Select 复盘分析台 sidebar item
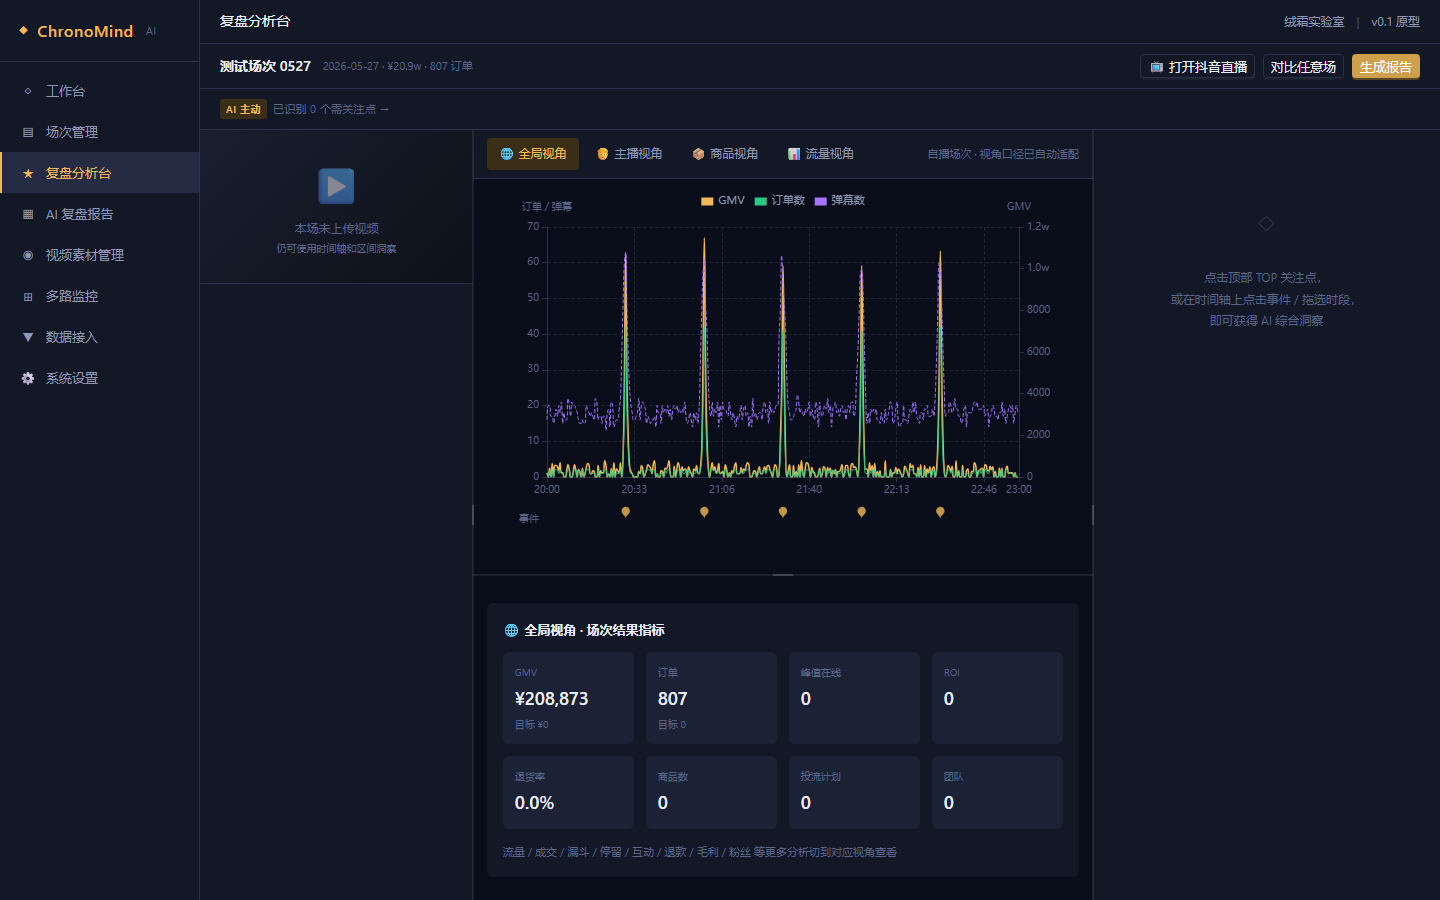Viewport: 1440px width, 900px height. point(100,173)
